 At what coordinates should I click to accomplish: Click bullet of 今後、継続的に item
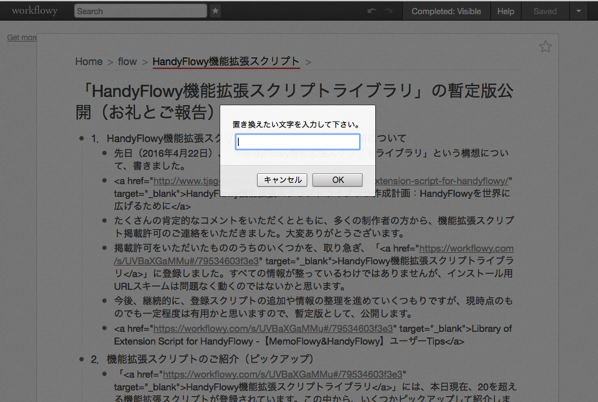(x=104, y=301)
